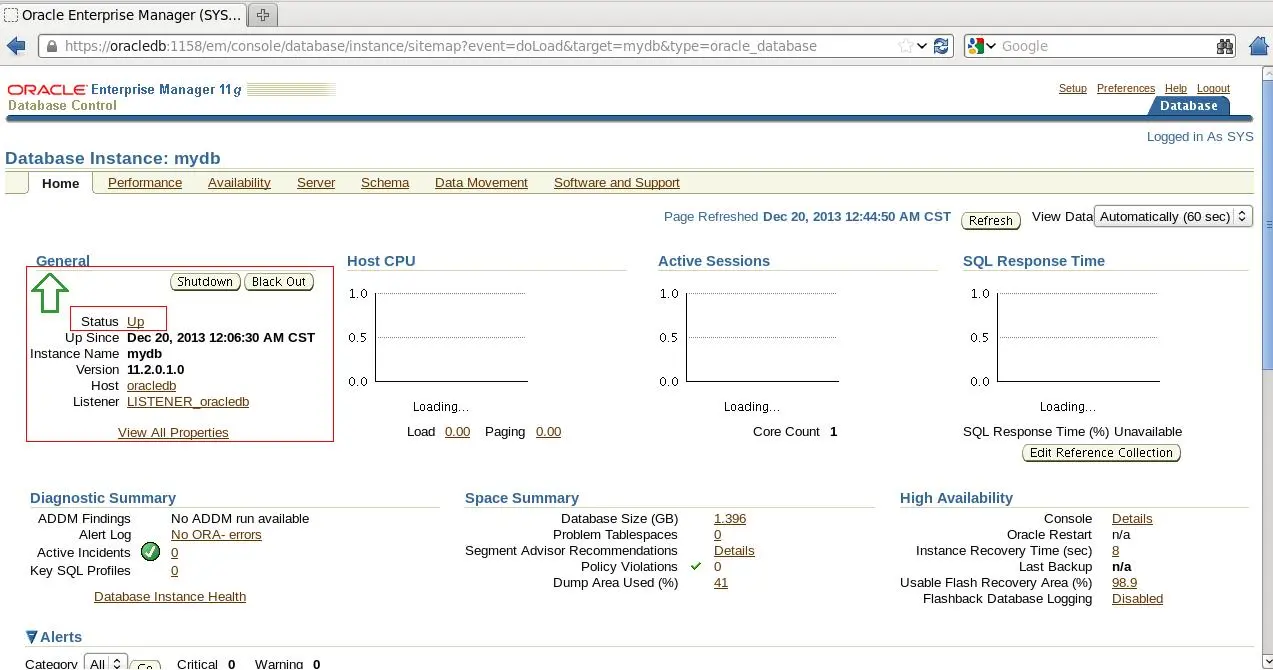This screenshot has height=670, width=1273.
Task: Click the SQL Response Time chart area
Action: pos(1079,337)
